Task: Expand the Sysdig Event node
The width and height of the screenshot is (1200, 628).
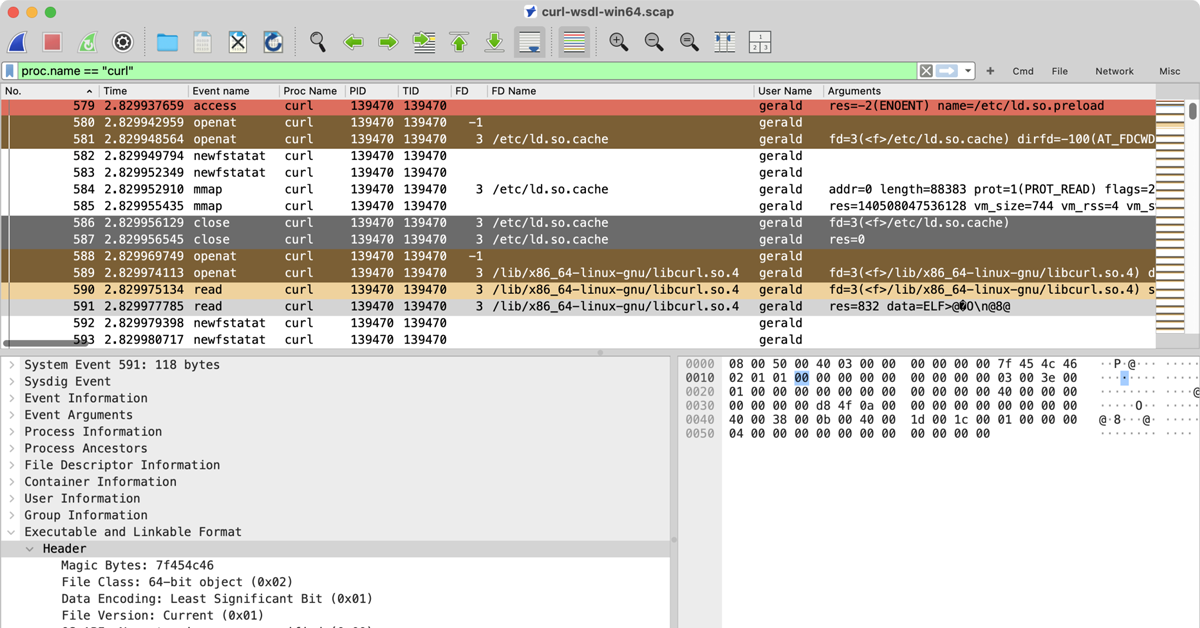Action: 12,381
